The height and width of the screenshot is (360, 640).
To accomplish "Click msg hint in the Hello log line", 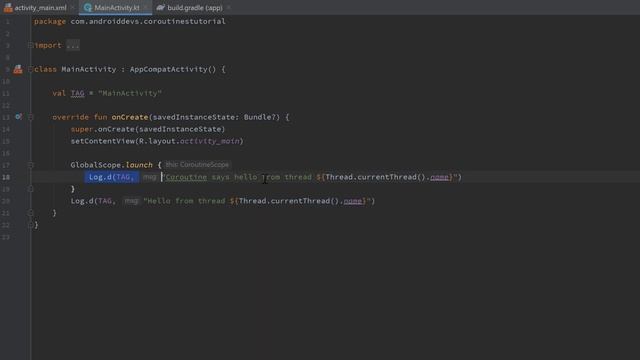I will (131, 201).
